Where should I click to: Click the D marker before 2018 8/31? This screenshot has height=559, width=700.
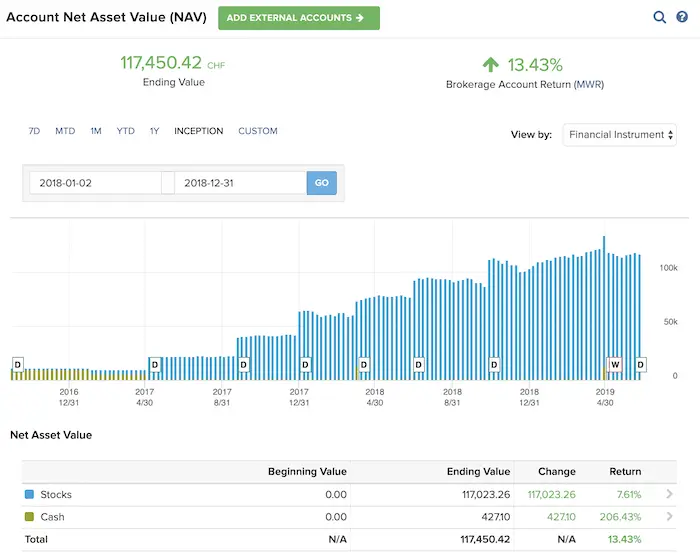pos(418,364)
